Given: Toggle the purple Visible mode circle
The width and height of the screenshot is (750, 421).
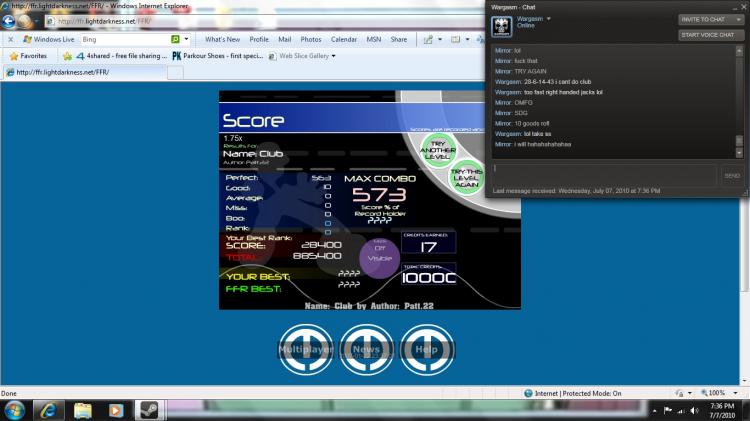Looking at the screenshot, I should (x=379, y=257).
